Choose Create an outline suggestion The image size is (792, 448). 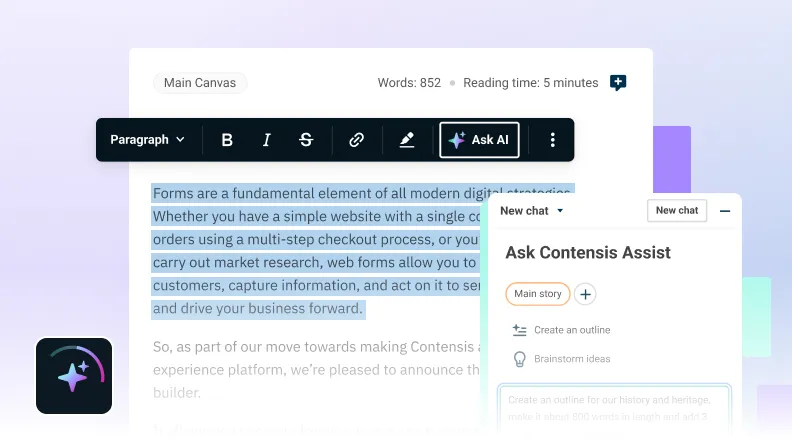(561, 330)
